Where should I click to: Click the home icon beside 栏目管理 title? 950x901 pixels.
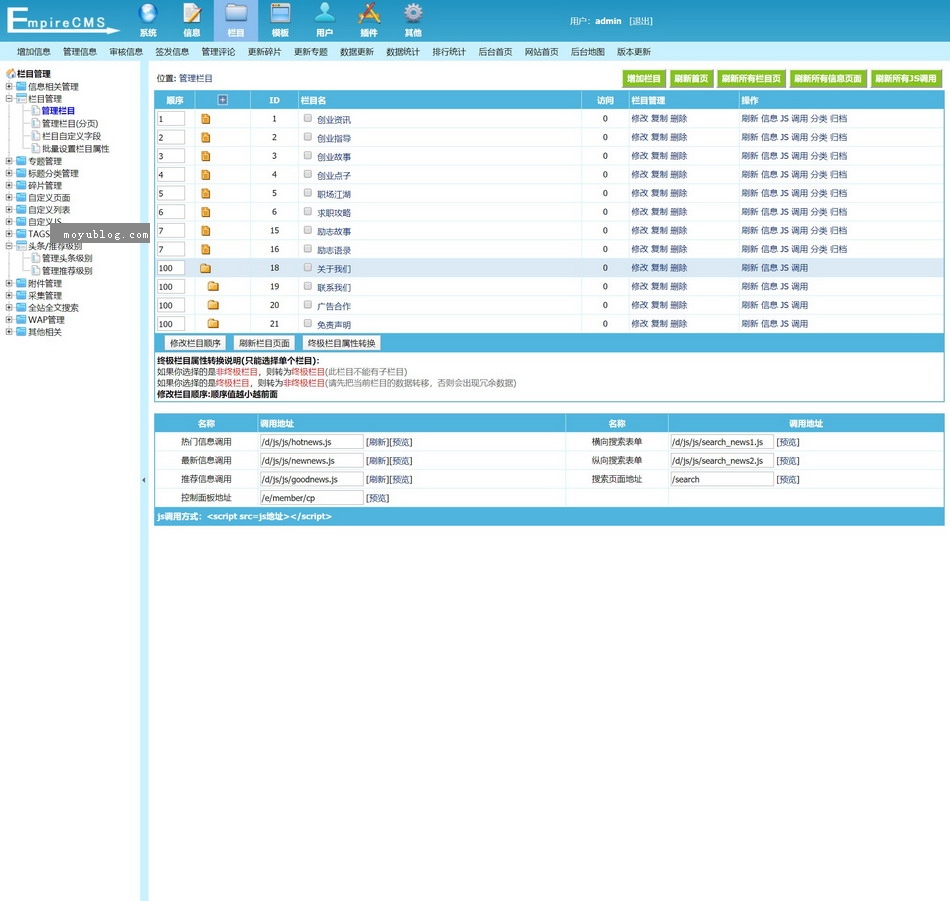(x=10, y=73)
